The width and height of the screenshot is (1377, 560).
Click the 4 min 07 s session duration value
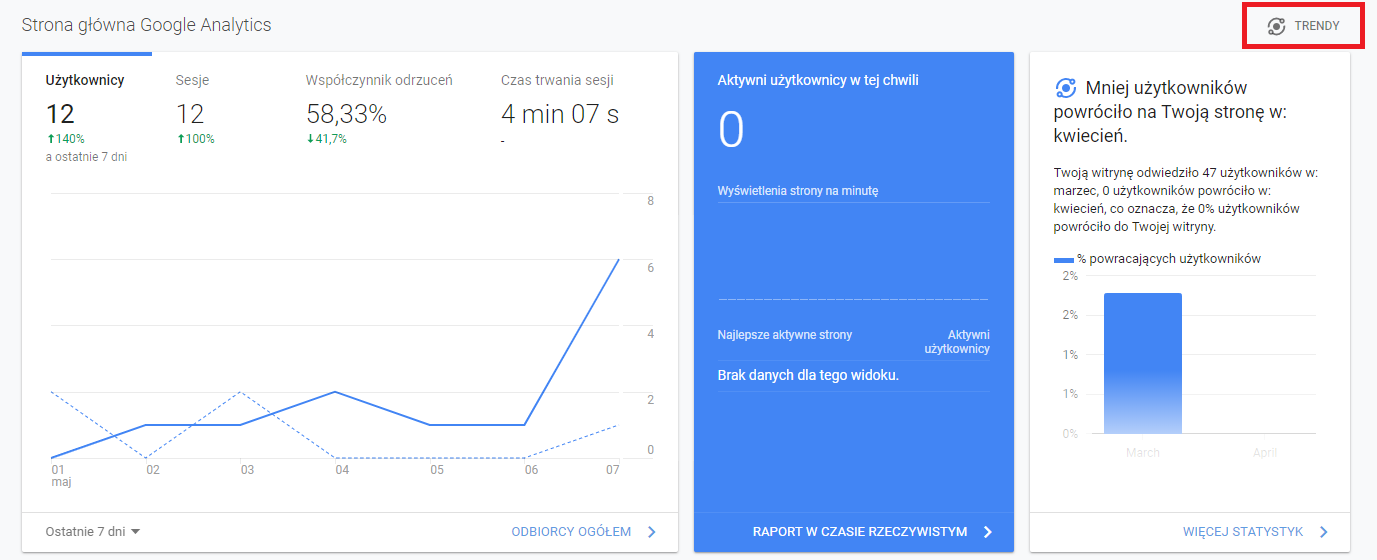pos(560,114)
